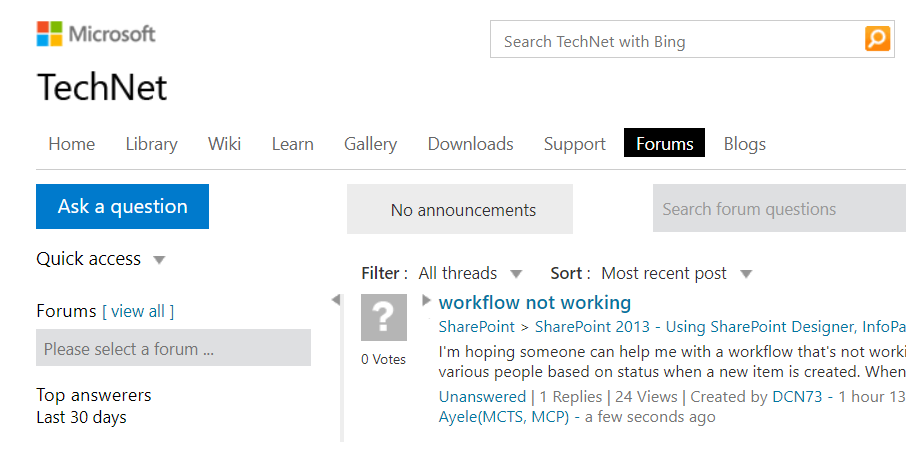Click the '0 Votes' count text
This screenshot has height=457, width=906.
coord(384,359)
